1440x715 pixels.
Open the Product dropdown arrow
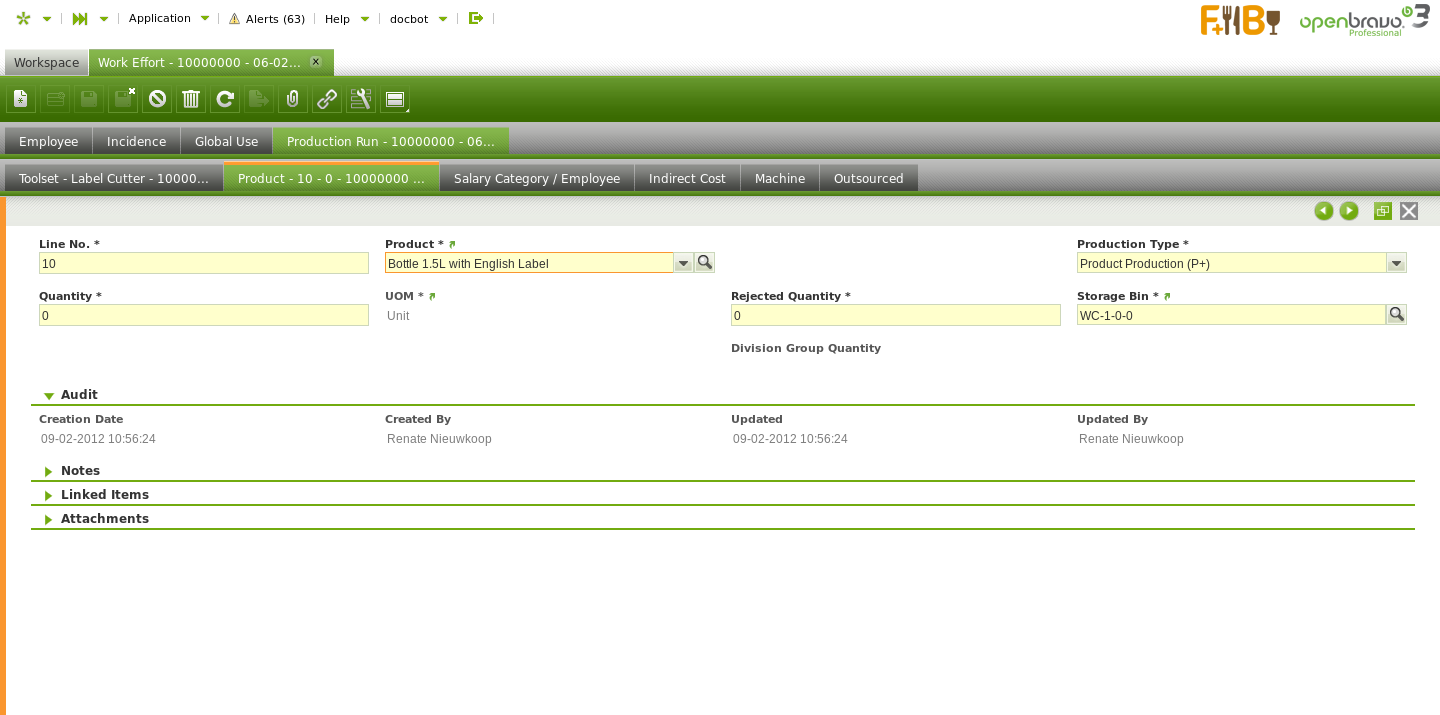(683, 263)
